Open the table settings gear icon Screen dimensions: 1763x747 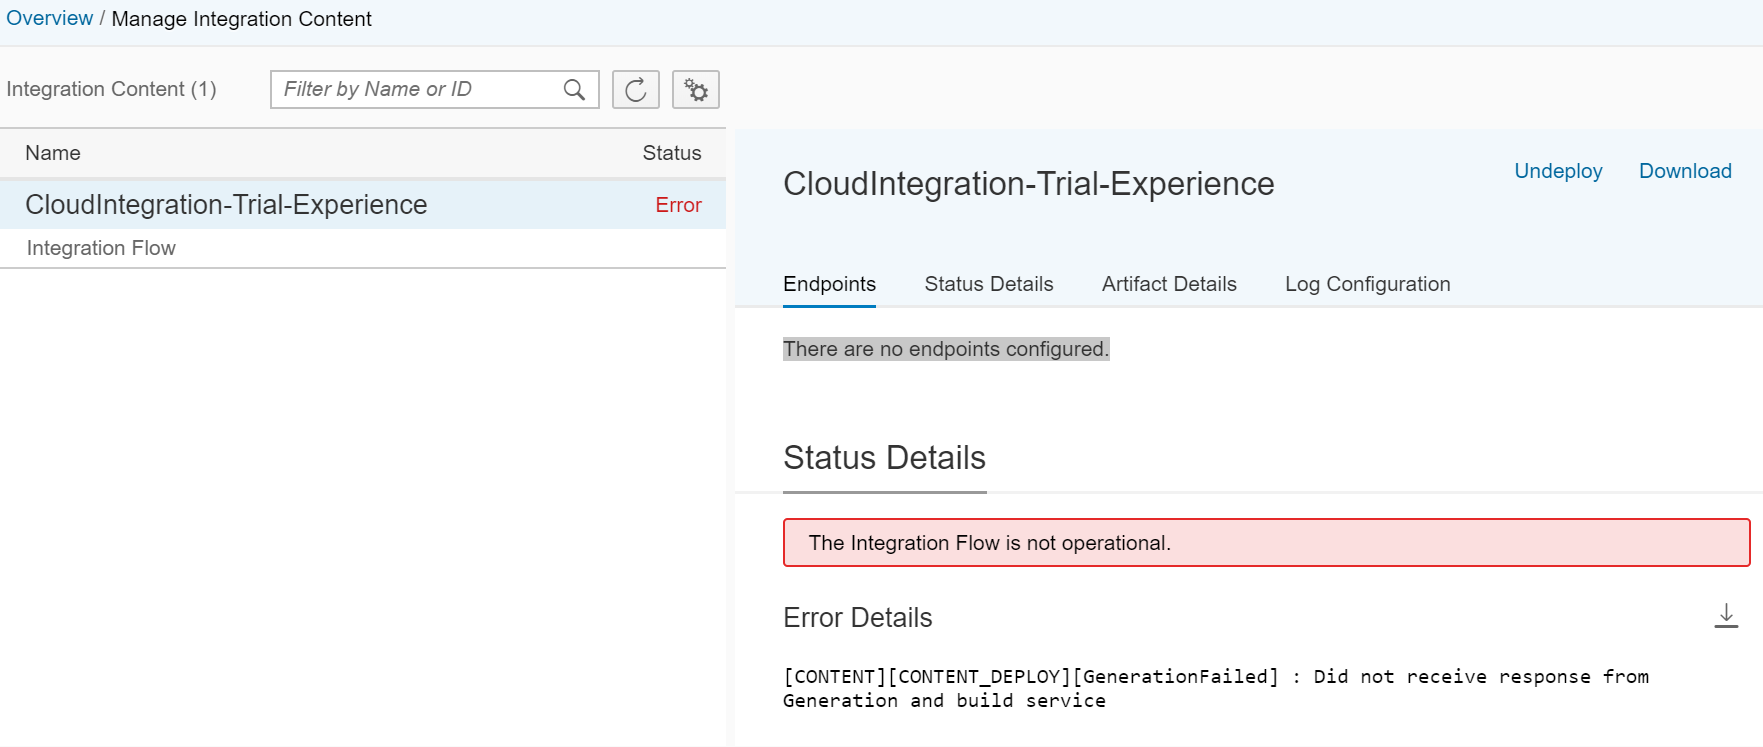(696, 90)
